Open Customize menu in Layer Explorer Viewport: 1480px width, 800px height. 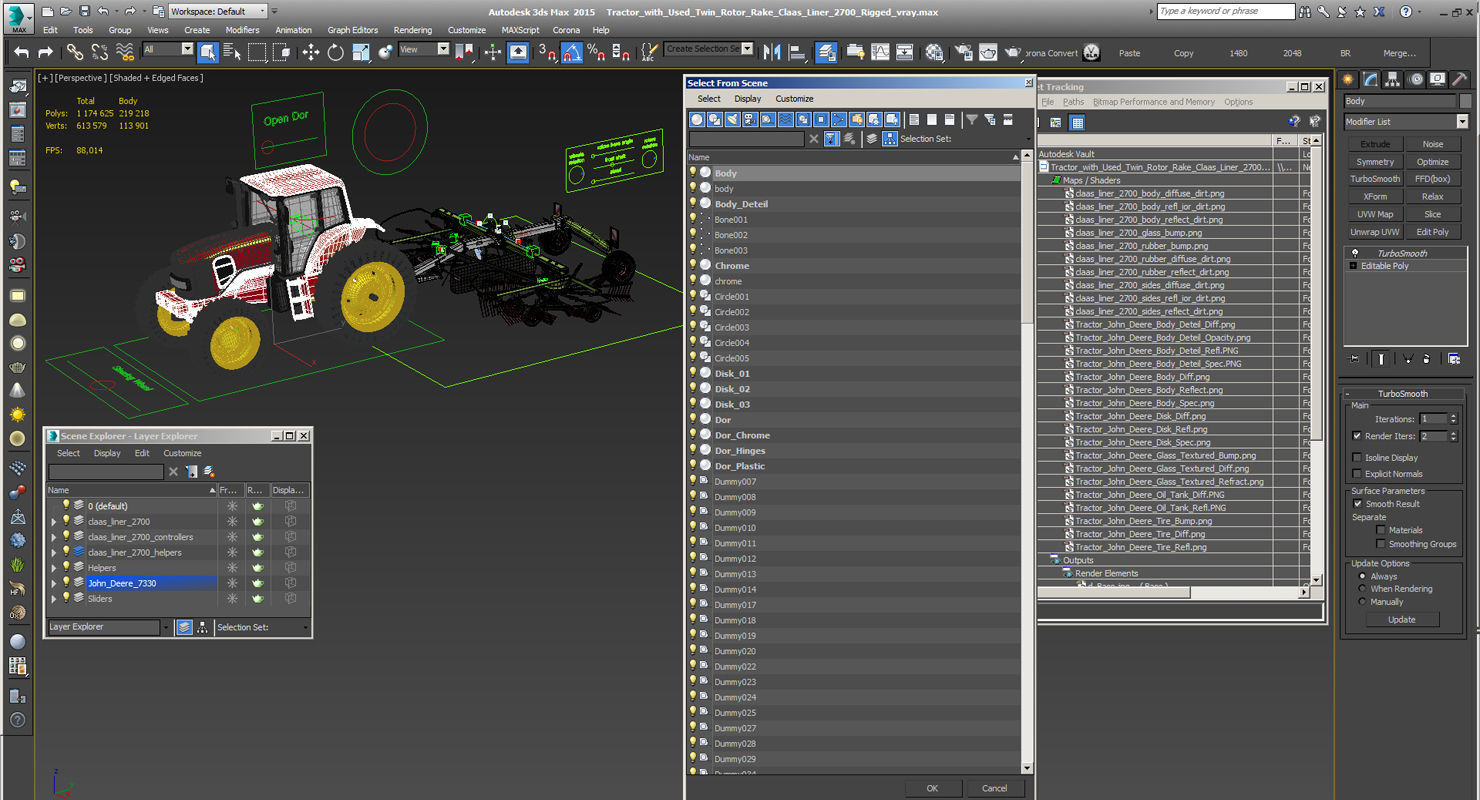tap(182, 453)
